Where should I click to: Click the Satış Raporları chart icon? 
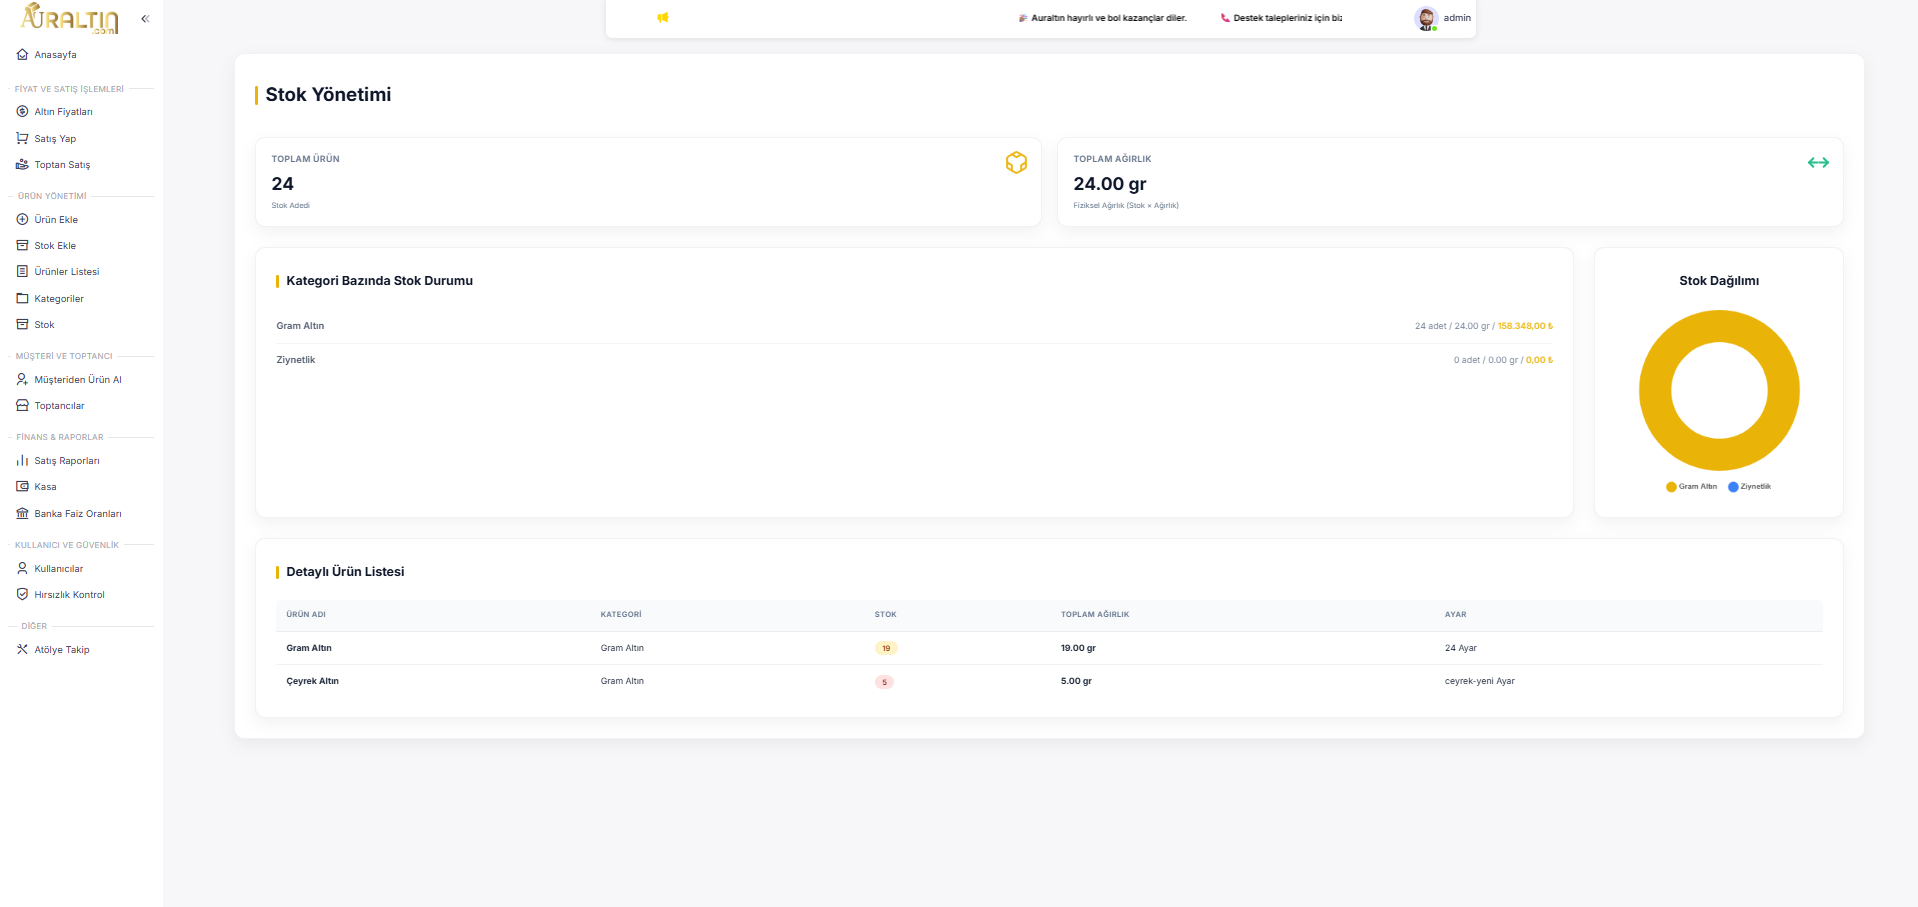[x=22, y=461]
